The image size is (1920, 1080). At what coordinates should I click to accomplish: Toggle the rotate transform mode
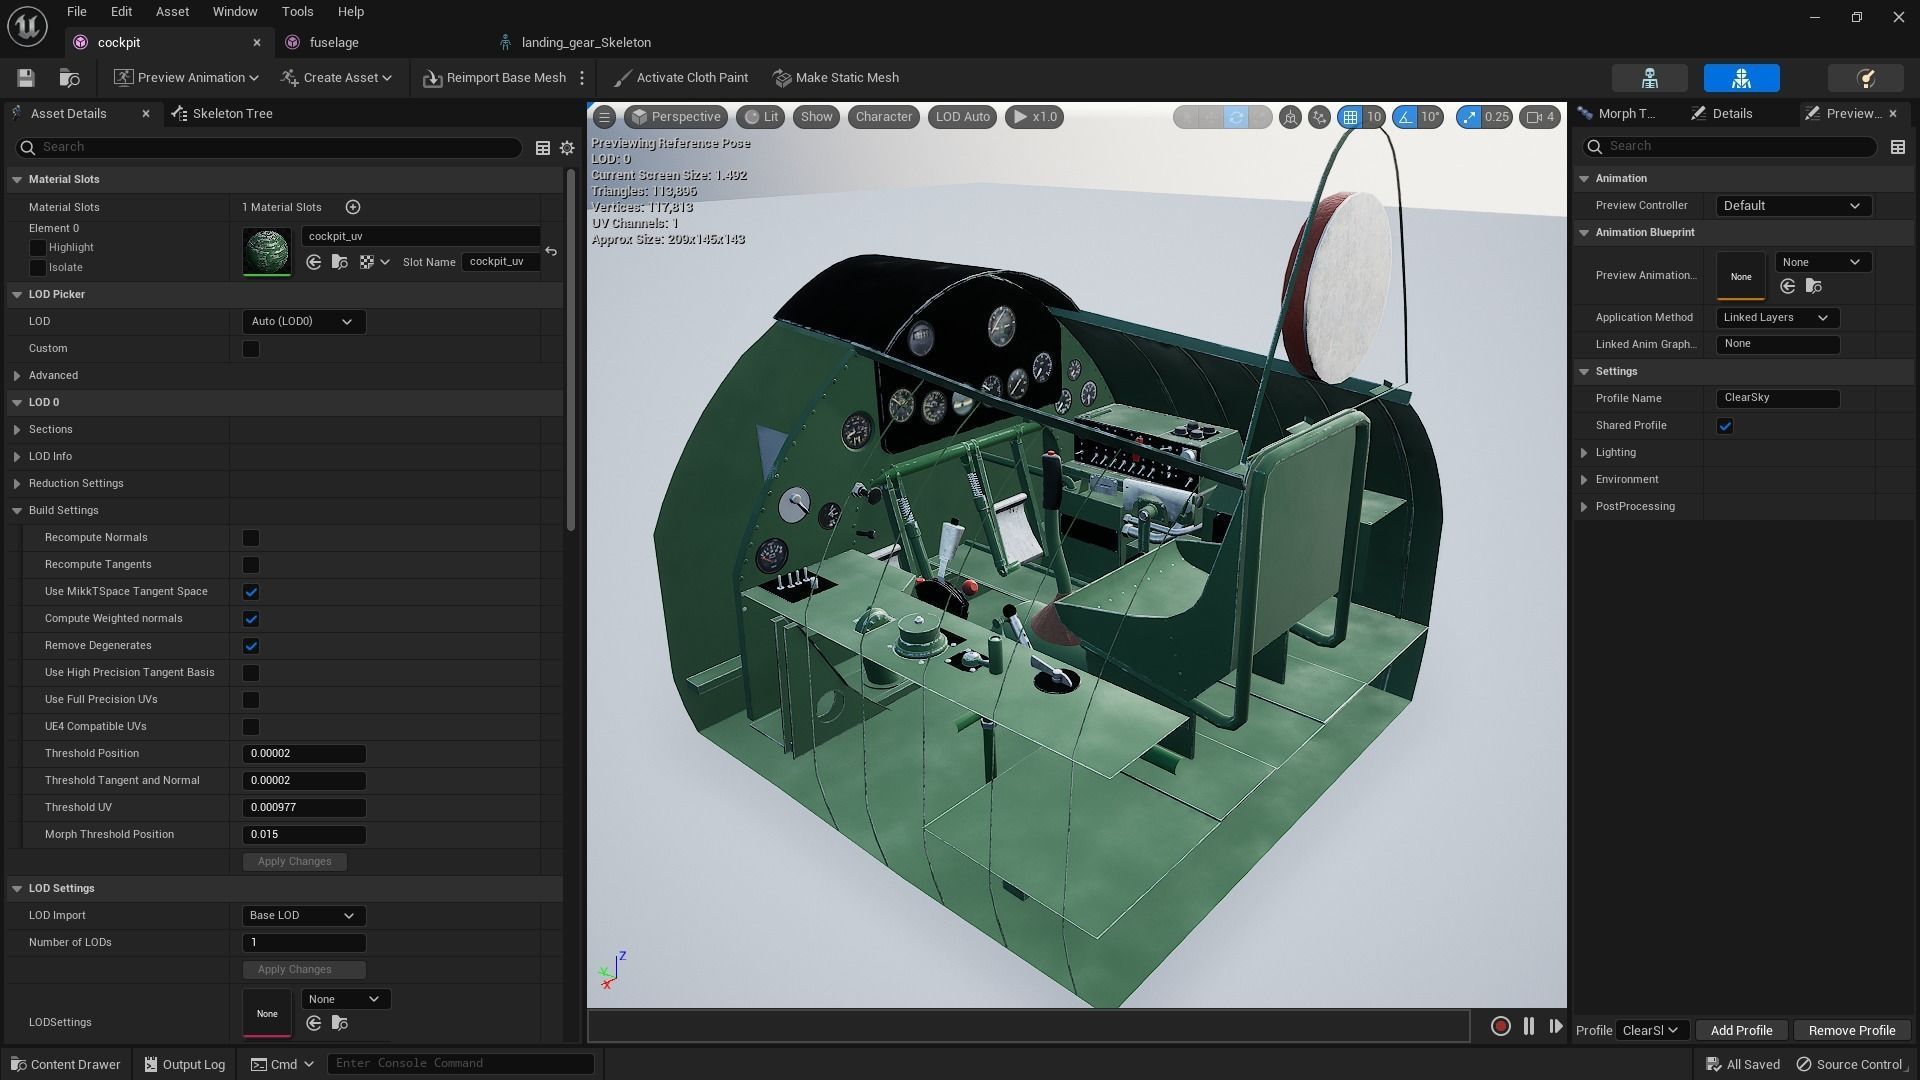tap(1236, 117)
